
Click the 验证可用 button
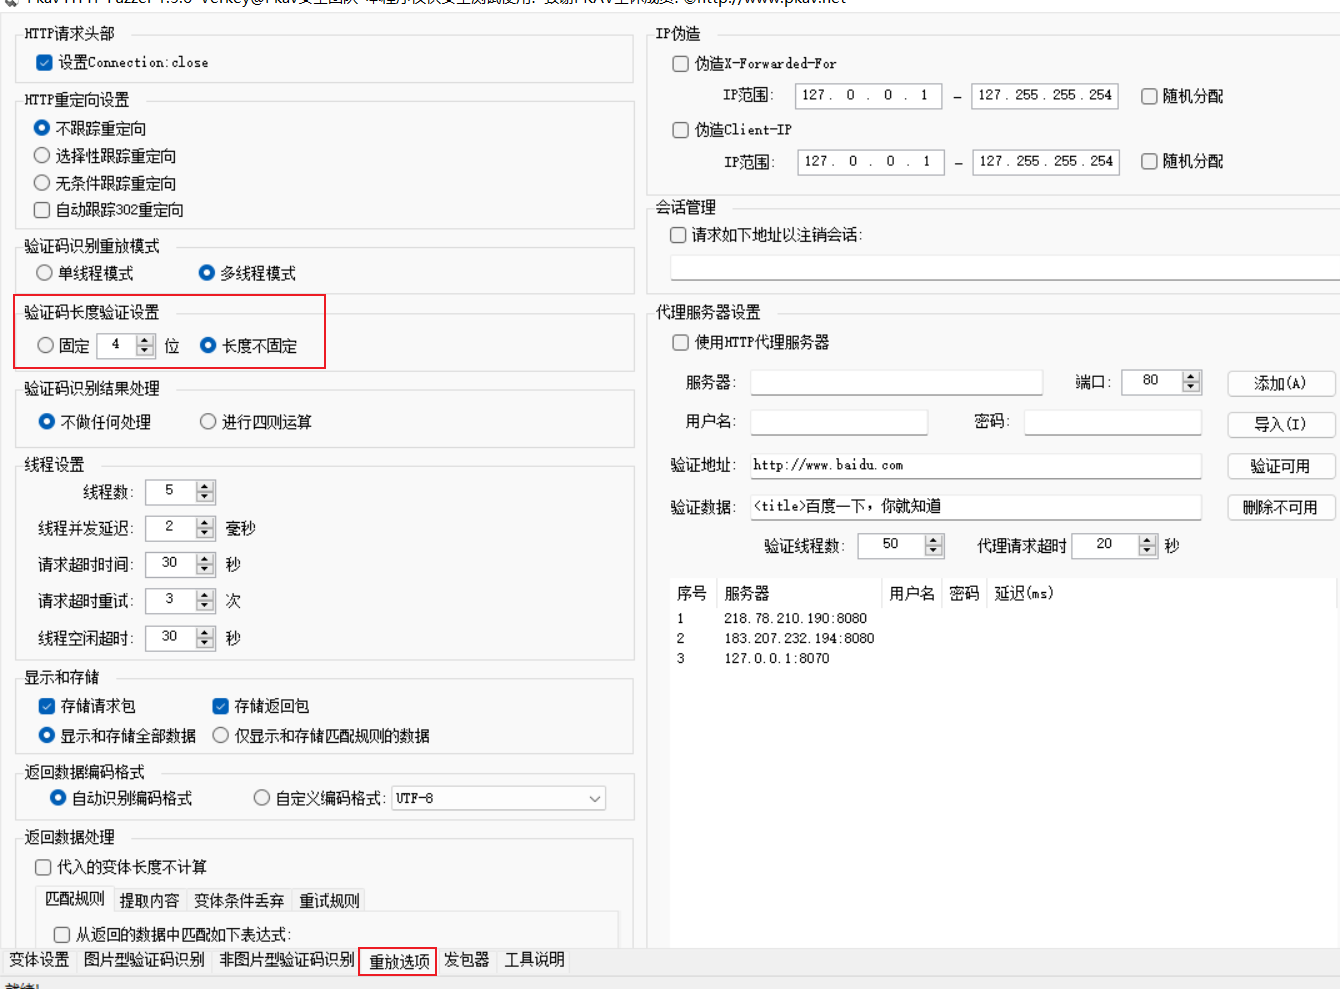[x=1280, y=466]
